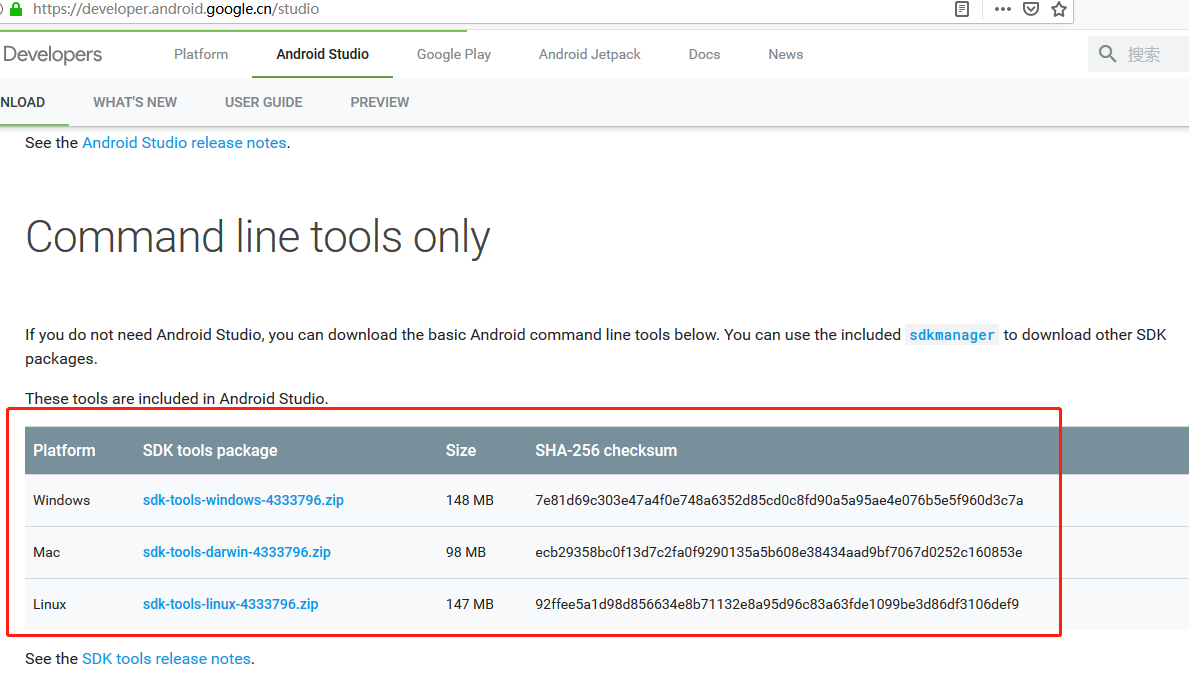This screenshot has height=695, width=1189.
Task: Download sdk-tools-linux-4333796.zip package
Action: [230, 604]
